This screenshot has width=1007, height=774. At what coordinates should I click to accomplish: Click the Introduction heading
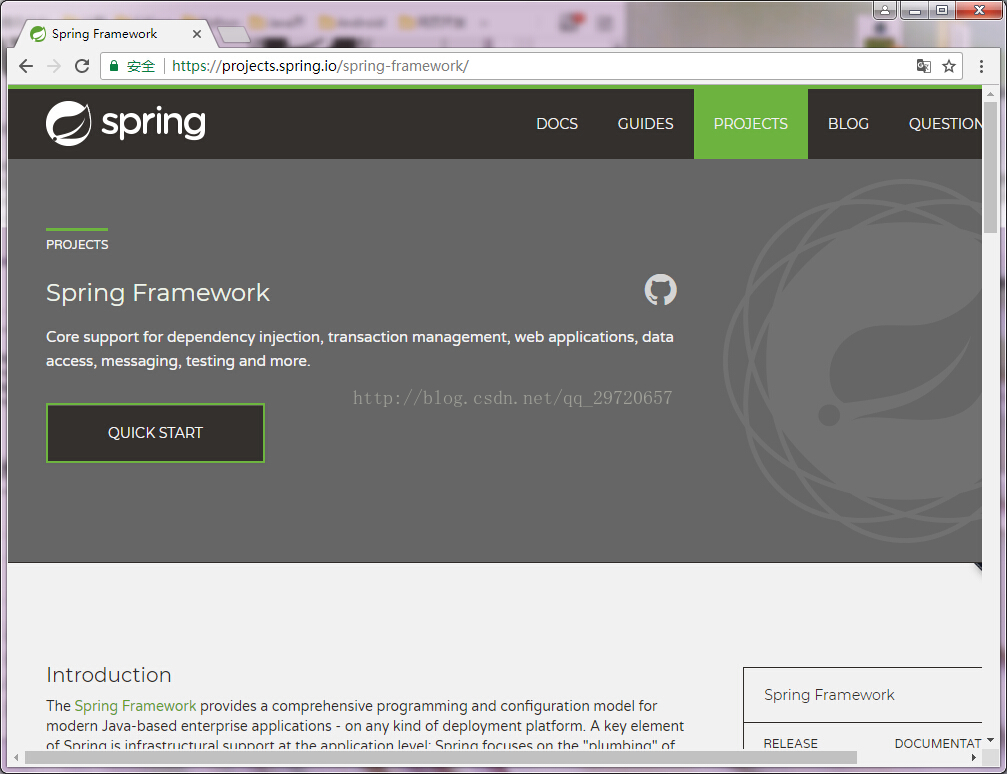(x=109, y=675)
